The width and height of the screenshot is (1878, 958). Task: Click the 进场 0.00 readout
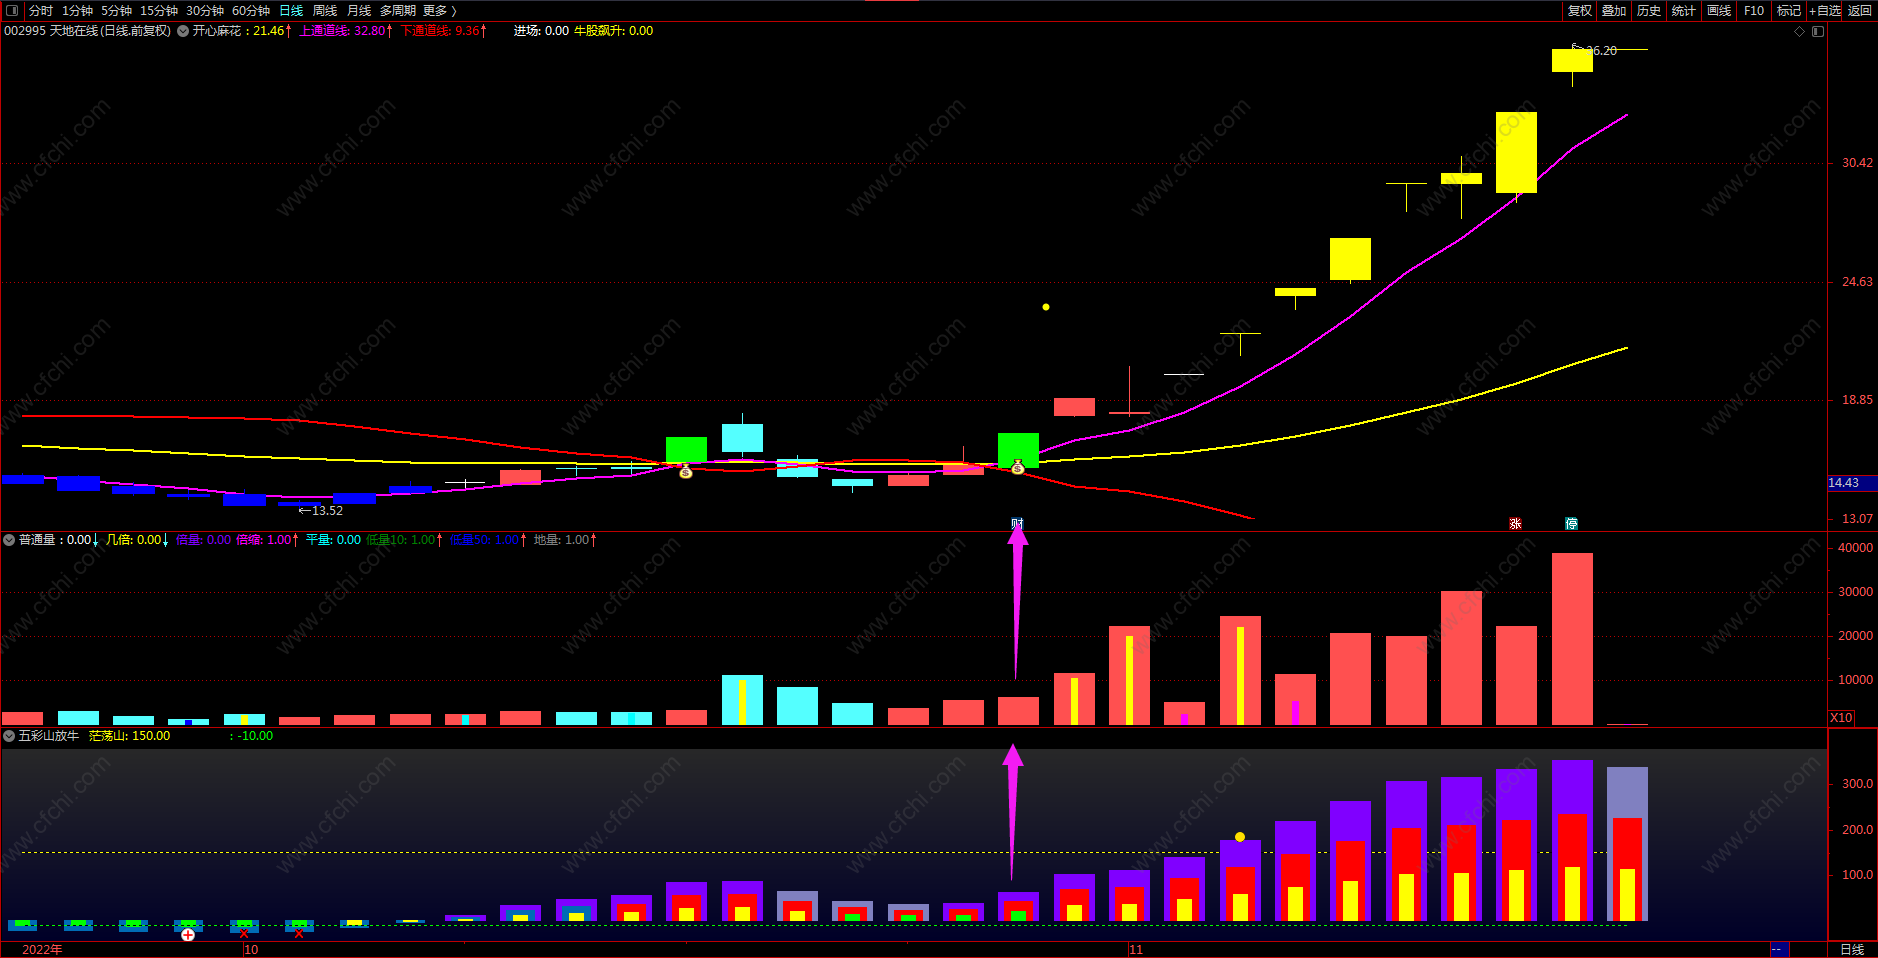(x=541, y=31)
